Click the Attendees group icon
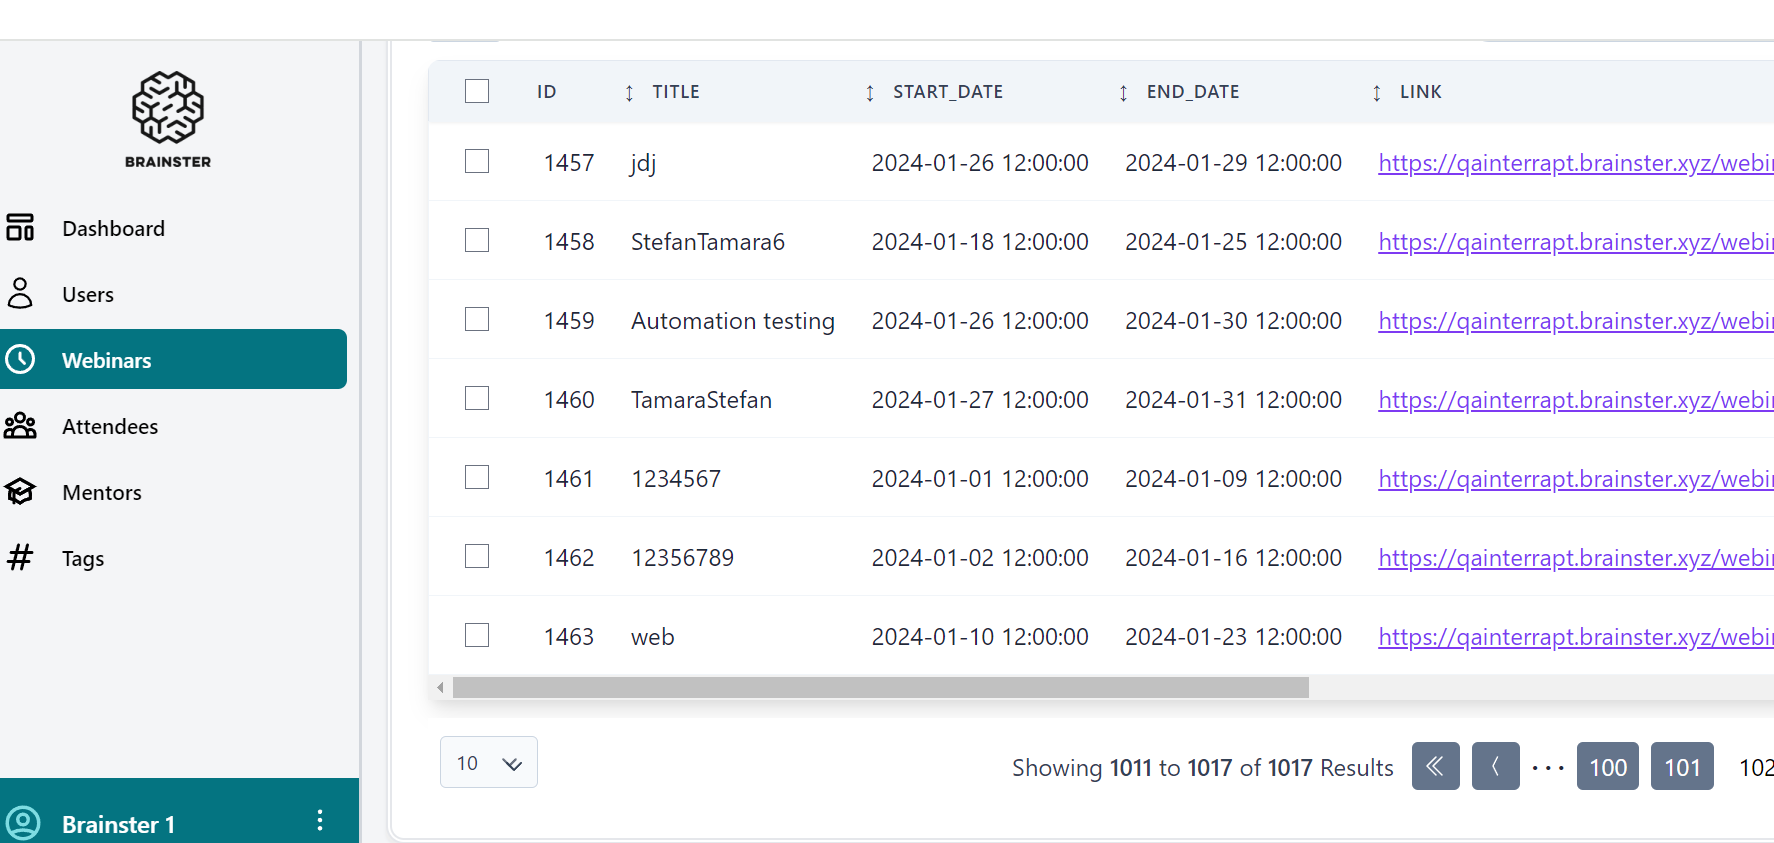 click(20, 426)
